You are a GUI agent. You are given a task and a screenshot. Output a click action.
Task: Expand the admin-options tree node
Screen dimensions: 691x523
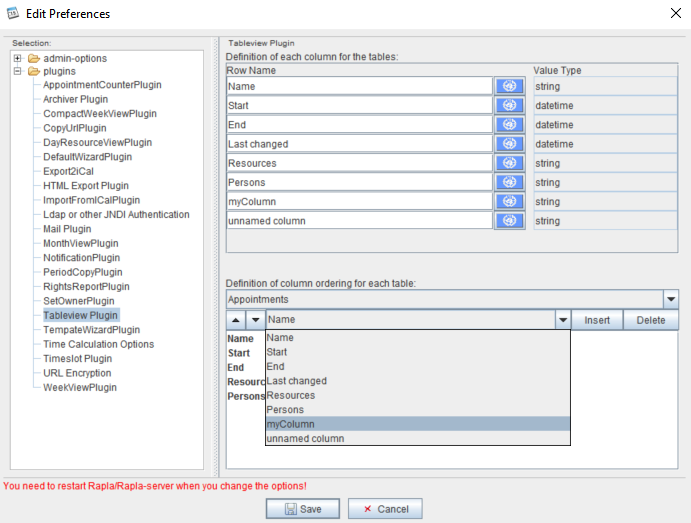click(x=18, y=58)
